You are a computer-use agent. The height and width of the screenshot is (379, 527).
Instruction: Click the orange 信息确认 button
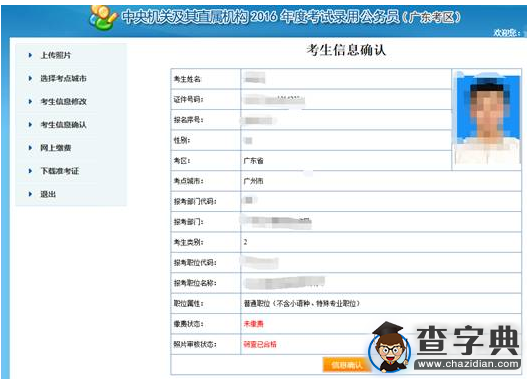point(347,365)
